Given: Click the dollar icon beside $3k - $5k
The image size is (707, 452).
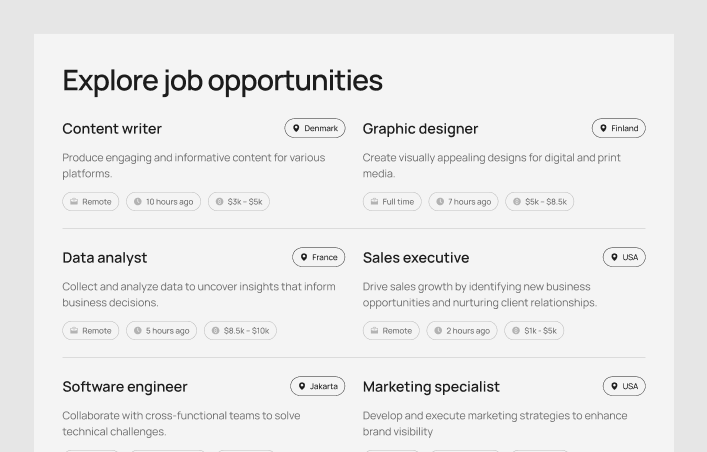Looking at the screenshot, I should coord(220,201).
